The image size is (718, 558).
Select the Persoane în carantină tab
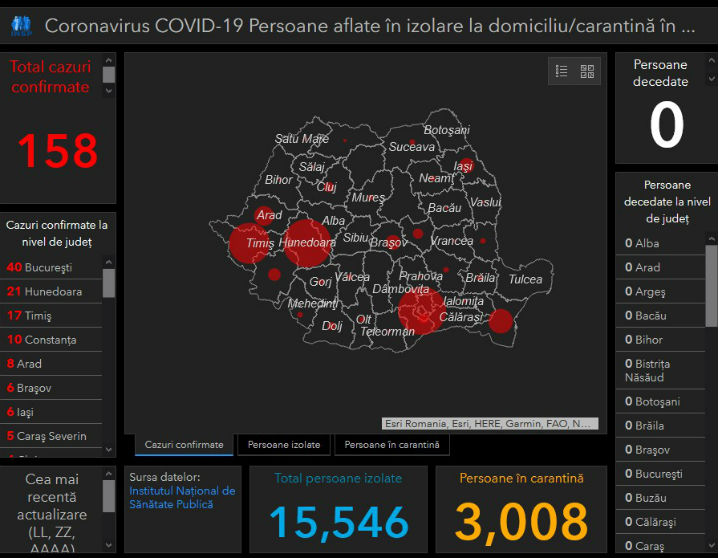coord(391,444)
